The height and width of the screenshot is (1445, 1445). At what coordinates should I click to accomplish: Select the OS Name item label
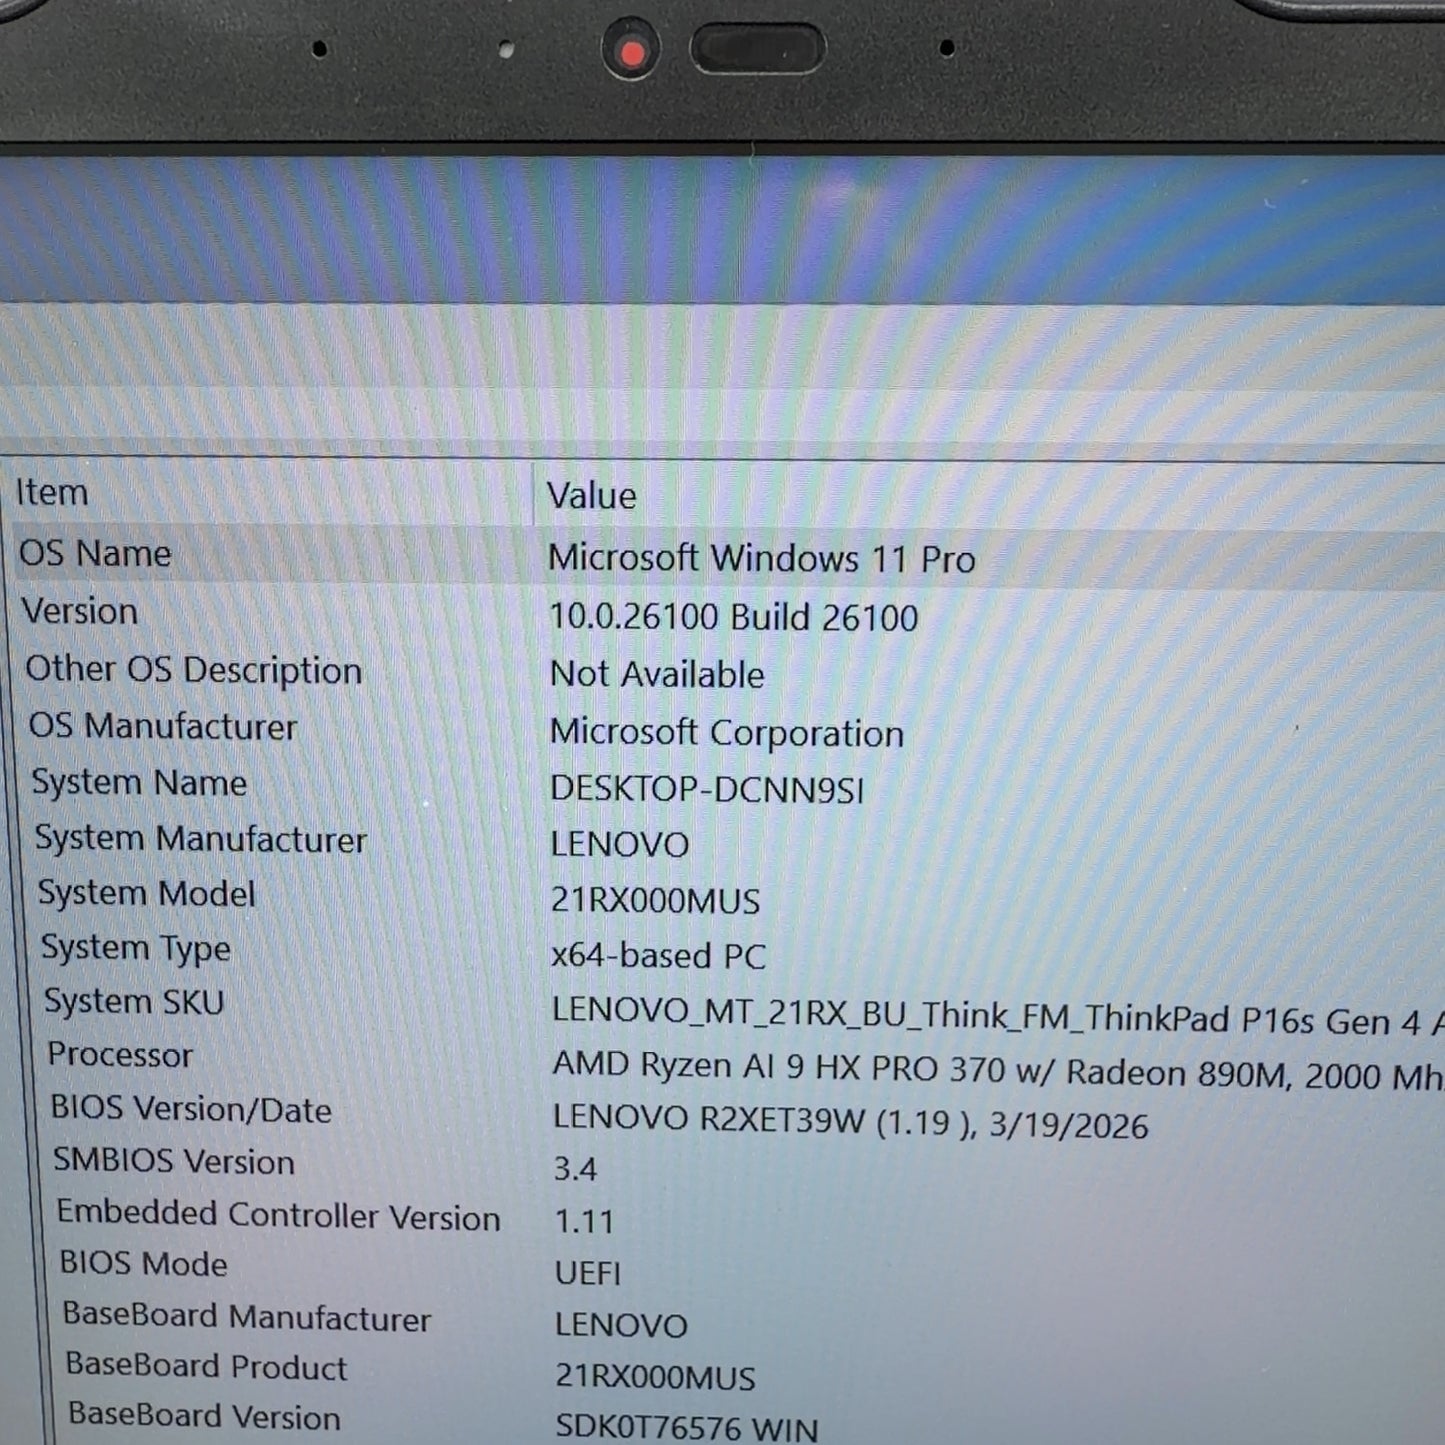click(95, 553)
